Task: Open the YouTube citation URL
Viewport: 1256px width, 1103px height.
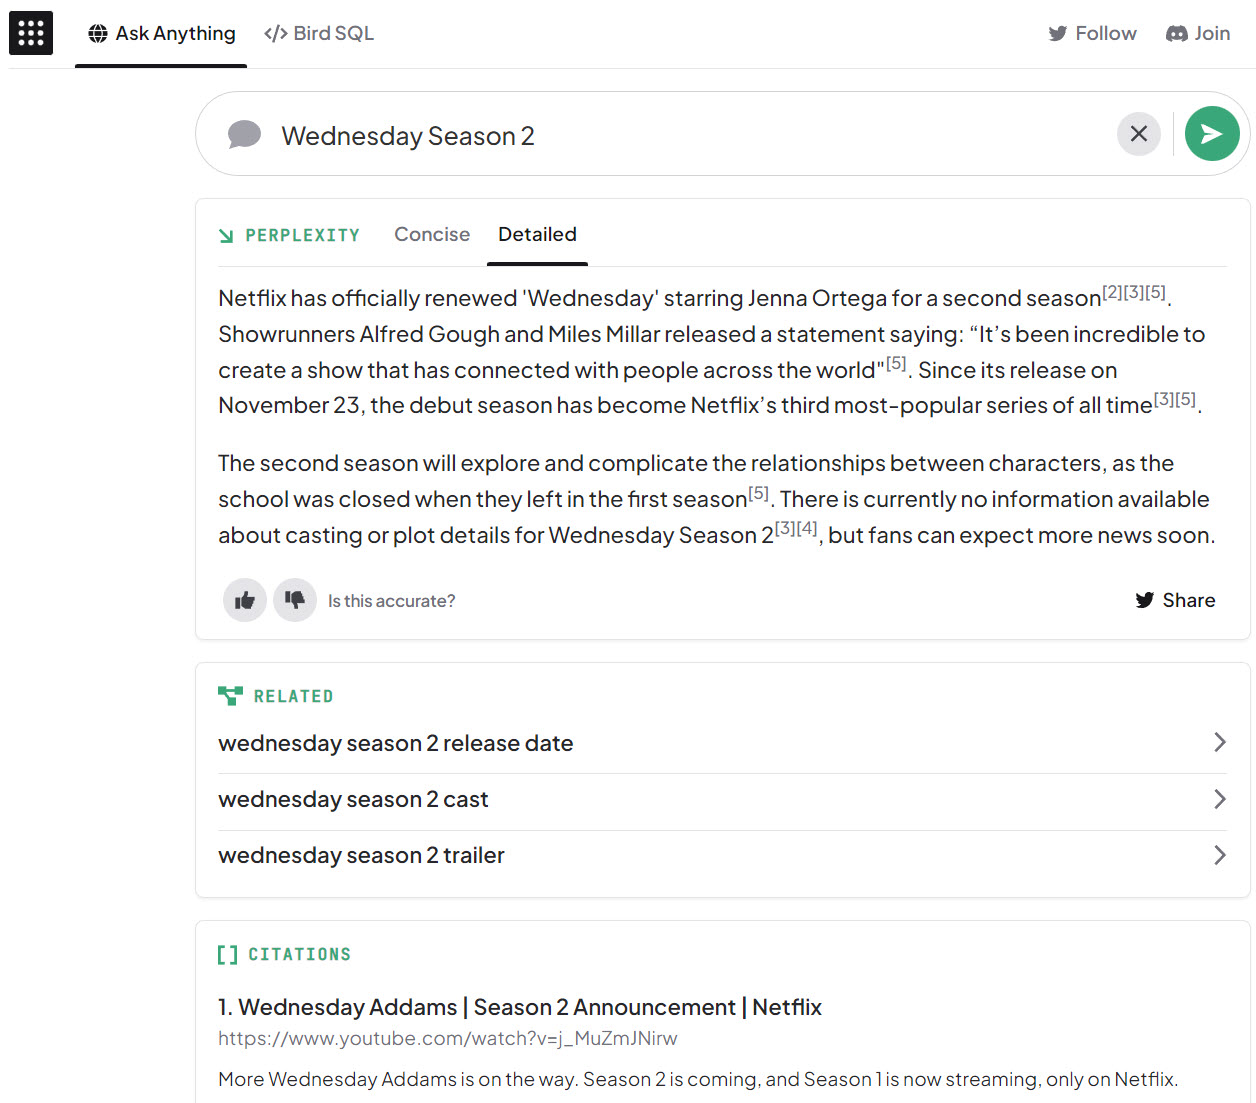Action: click(447, 1038)
